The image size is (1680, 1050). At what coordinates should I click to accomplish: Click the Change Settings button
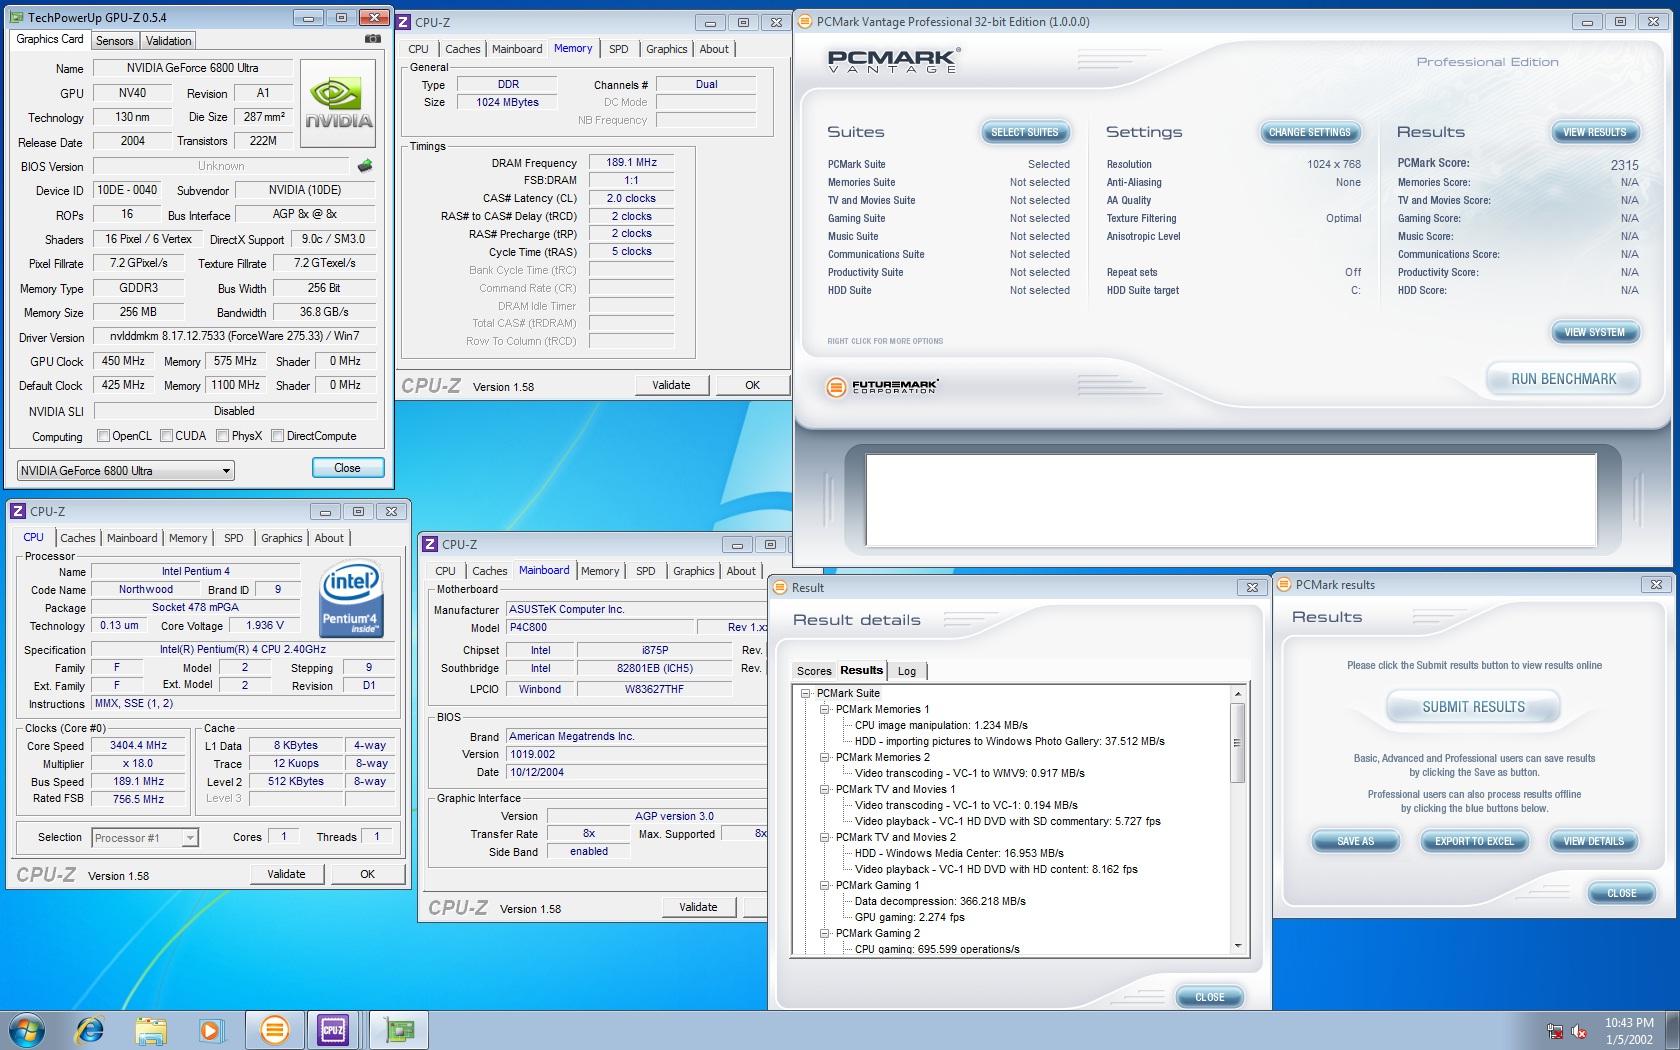point(1309,132)
